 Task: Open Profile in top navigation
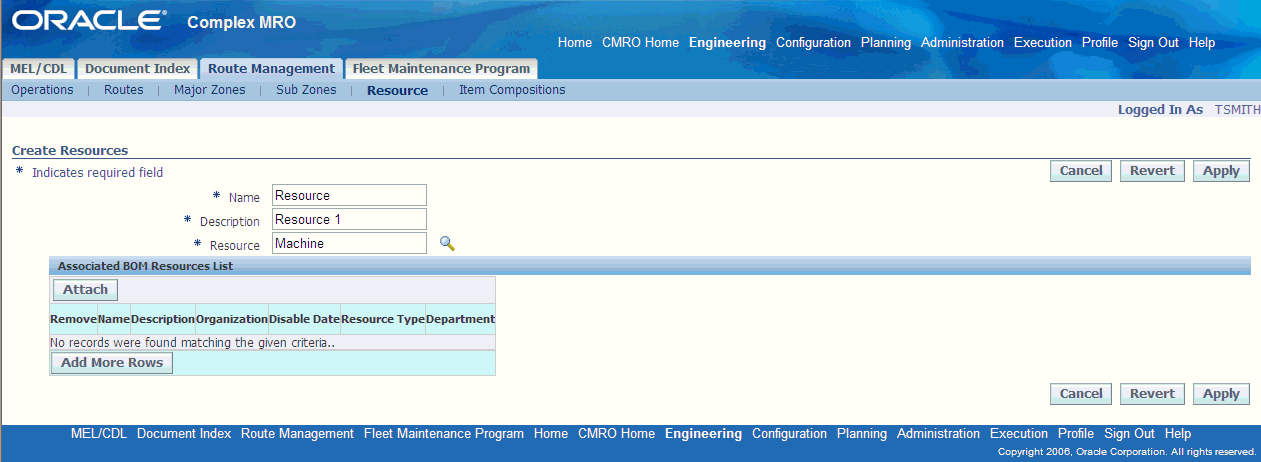[1100, 43]
